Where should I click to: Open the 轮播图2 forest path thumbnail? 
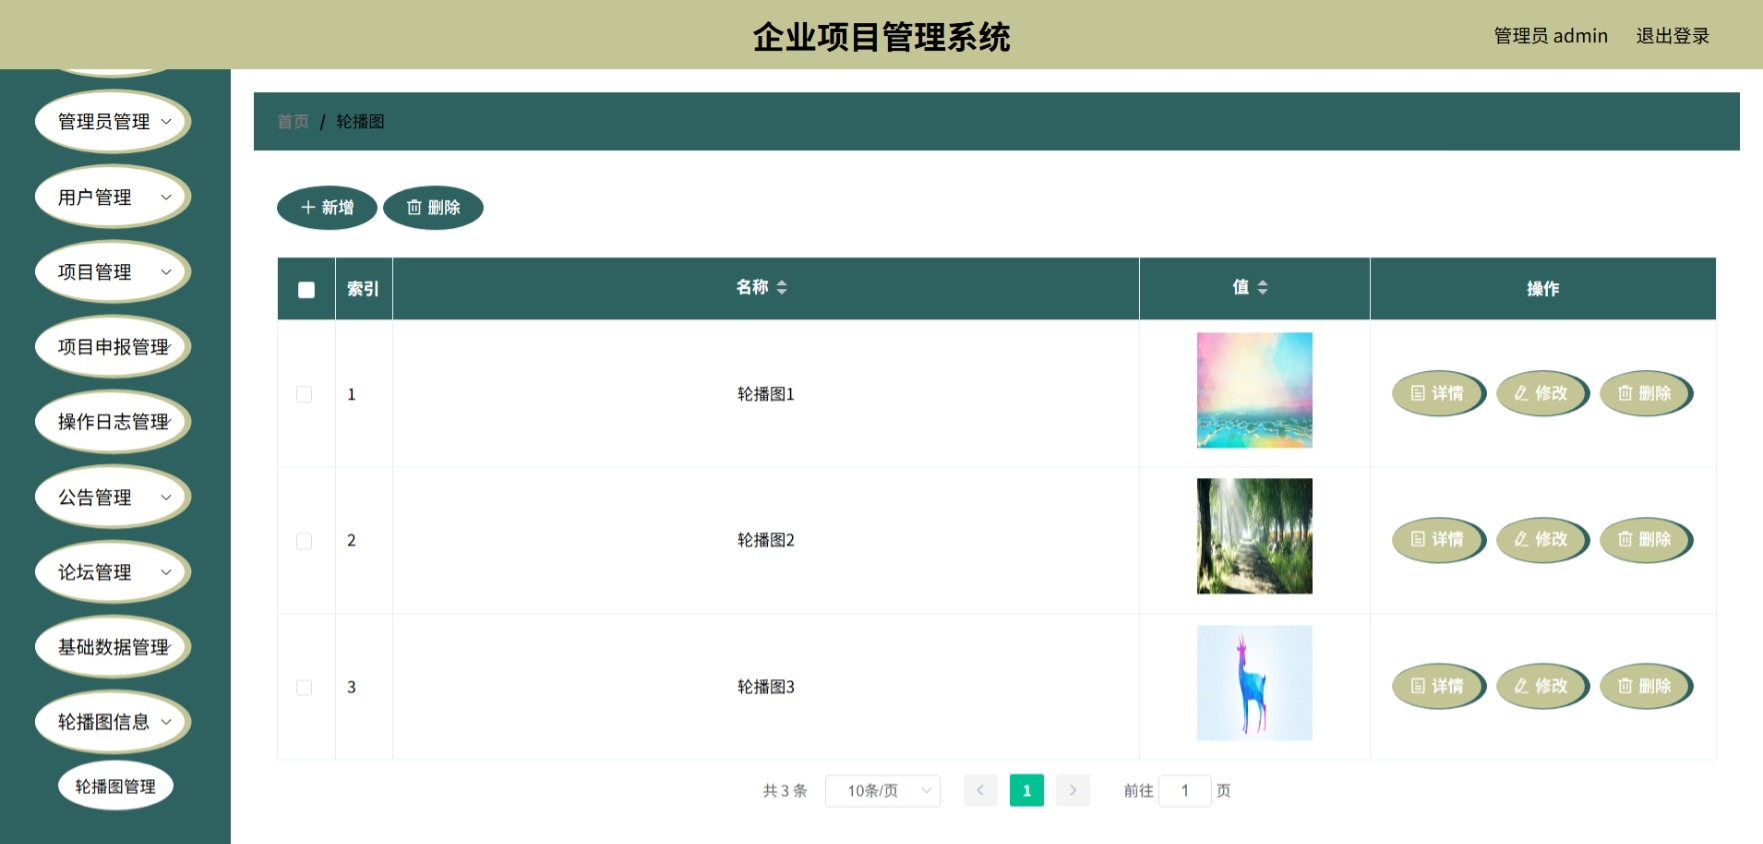[1254, 536]
